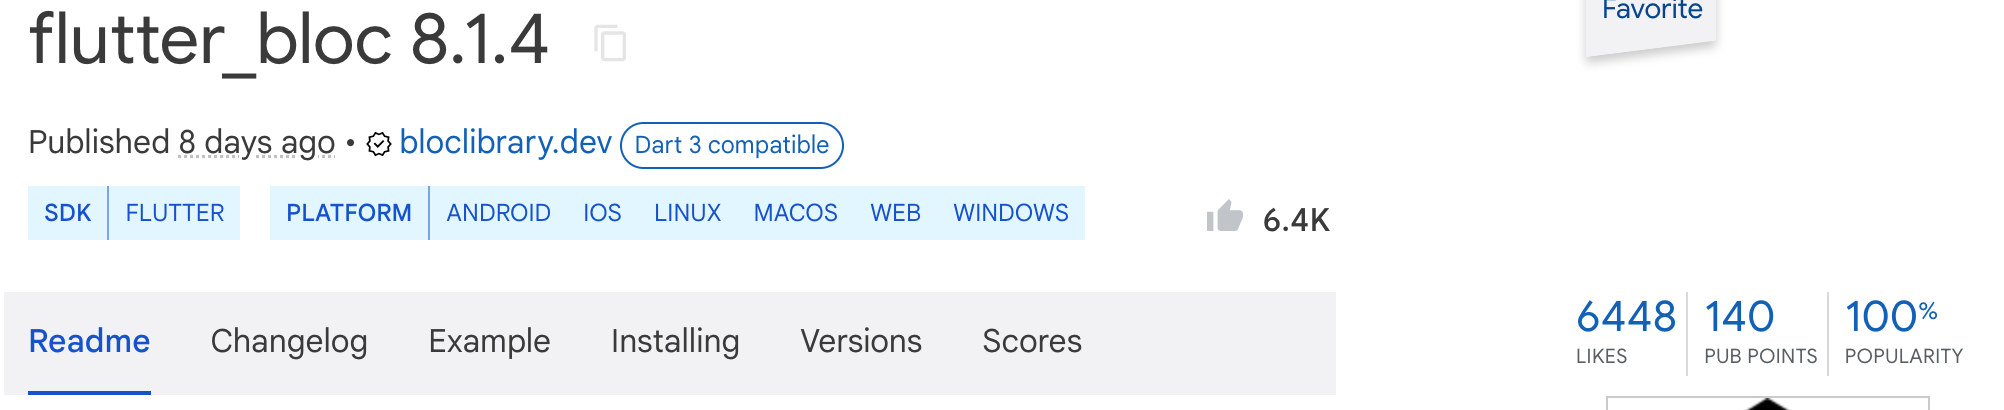Switch to the Changelog tab
The height and width of the screenshot is (410, 2004).
click(289, 342)
